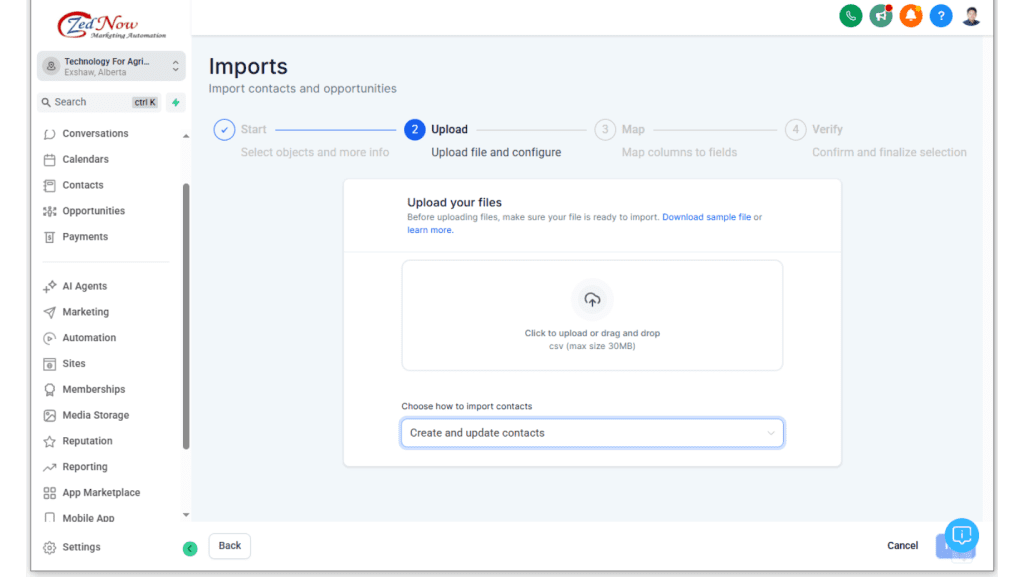This screenshot has width=1024, height=577.
Task: Select the Calendars icon in the sidebar
Action: pos(48,159)
